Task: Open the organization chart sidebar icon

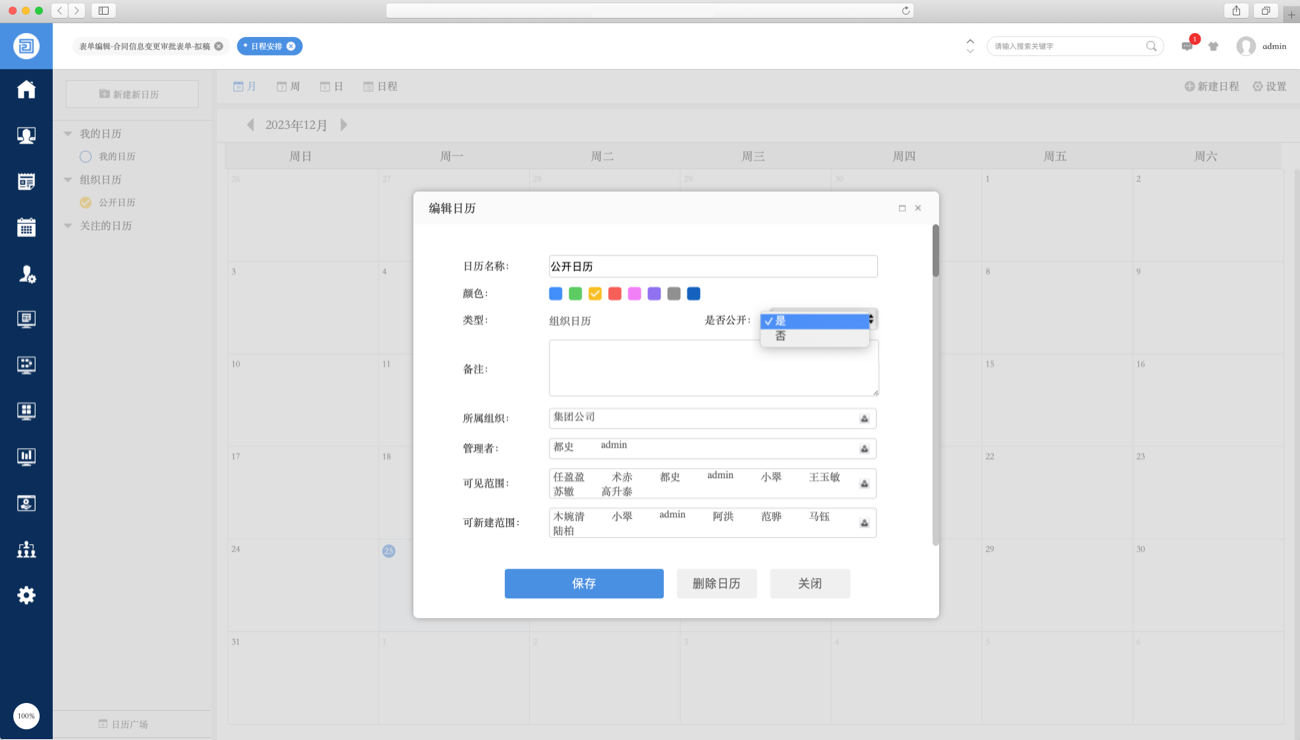Action: click(x=26, y=549)
